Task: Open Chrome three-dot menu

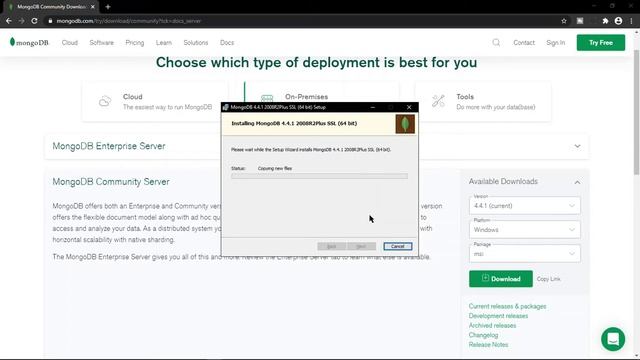Action: 631,21
